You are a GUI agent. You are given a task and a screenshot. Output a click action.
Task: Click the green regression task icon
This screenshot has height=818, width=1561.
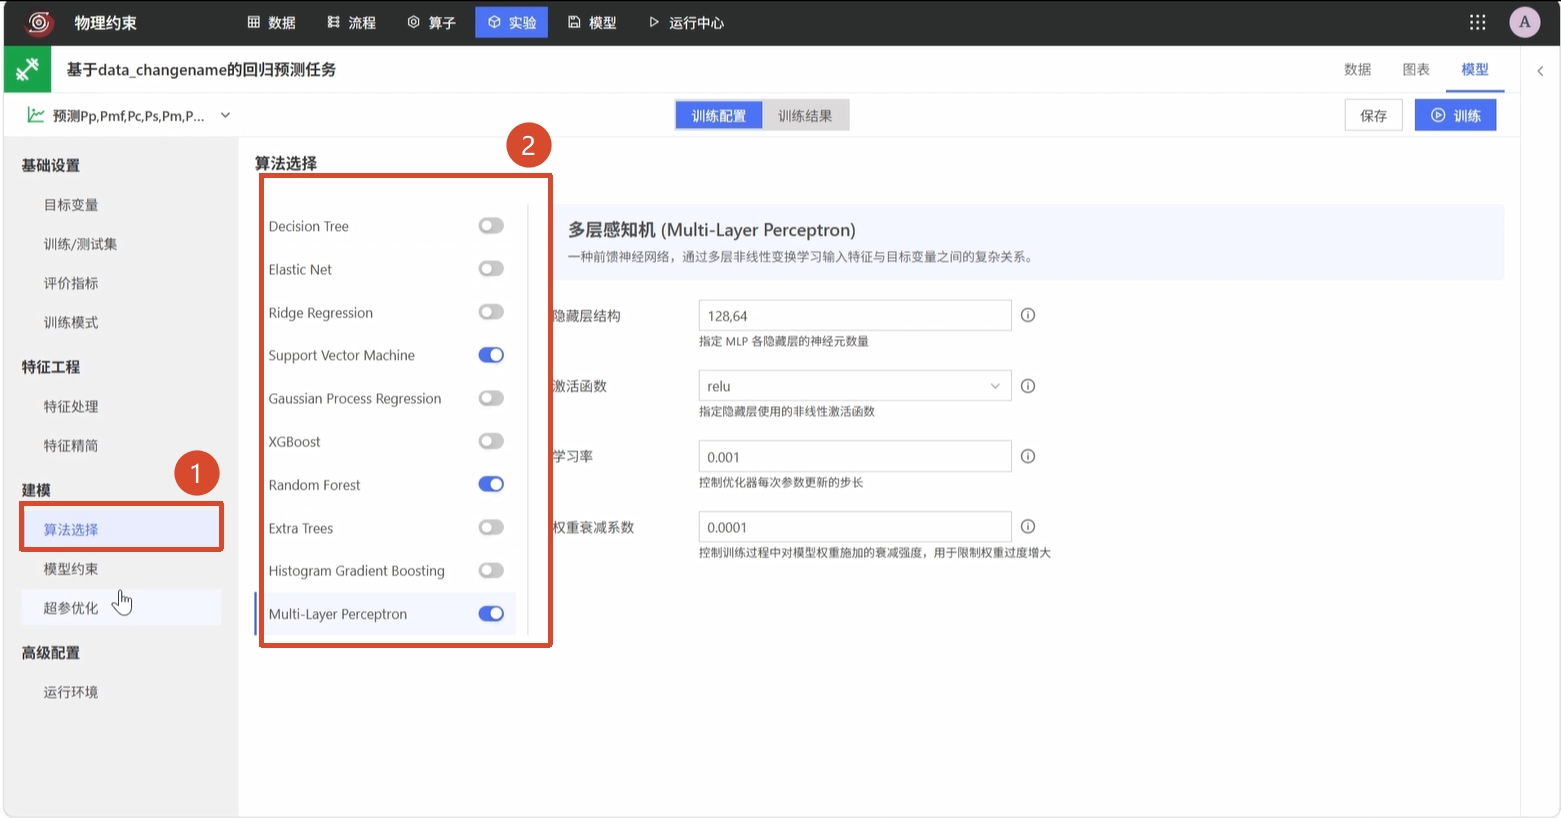(28, 69)
